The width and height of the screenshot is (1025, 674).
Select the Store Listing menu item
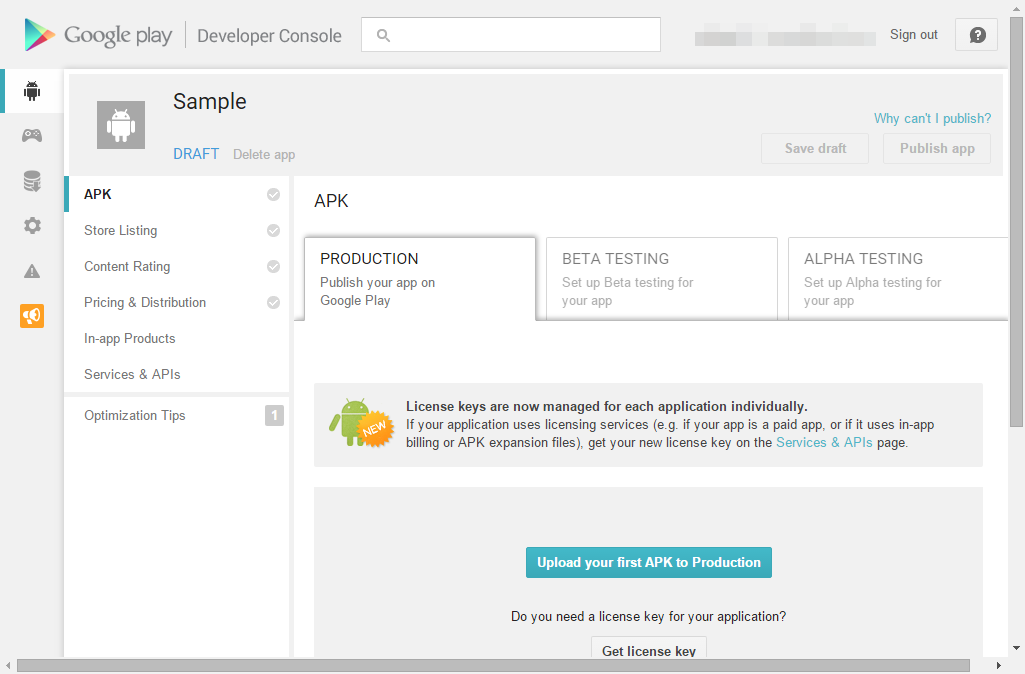tap(121, 230)
